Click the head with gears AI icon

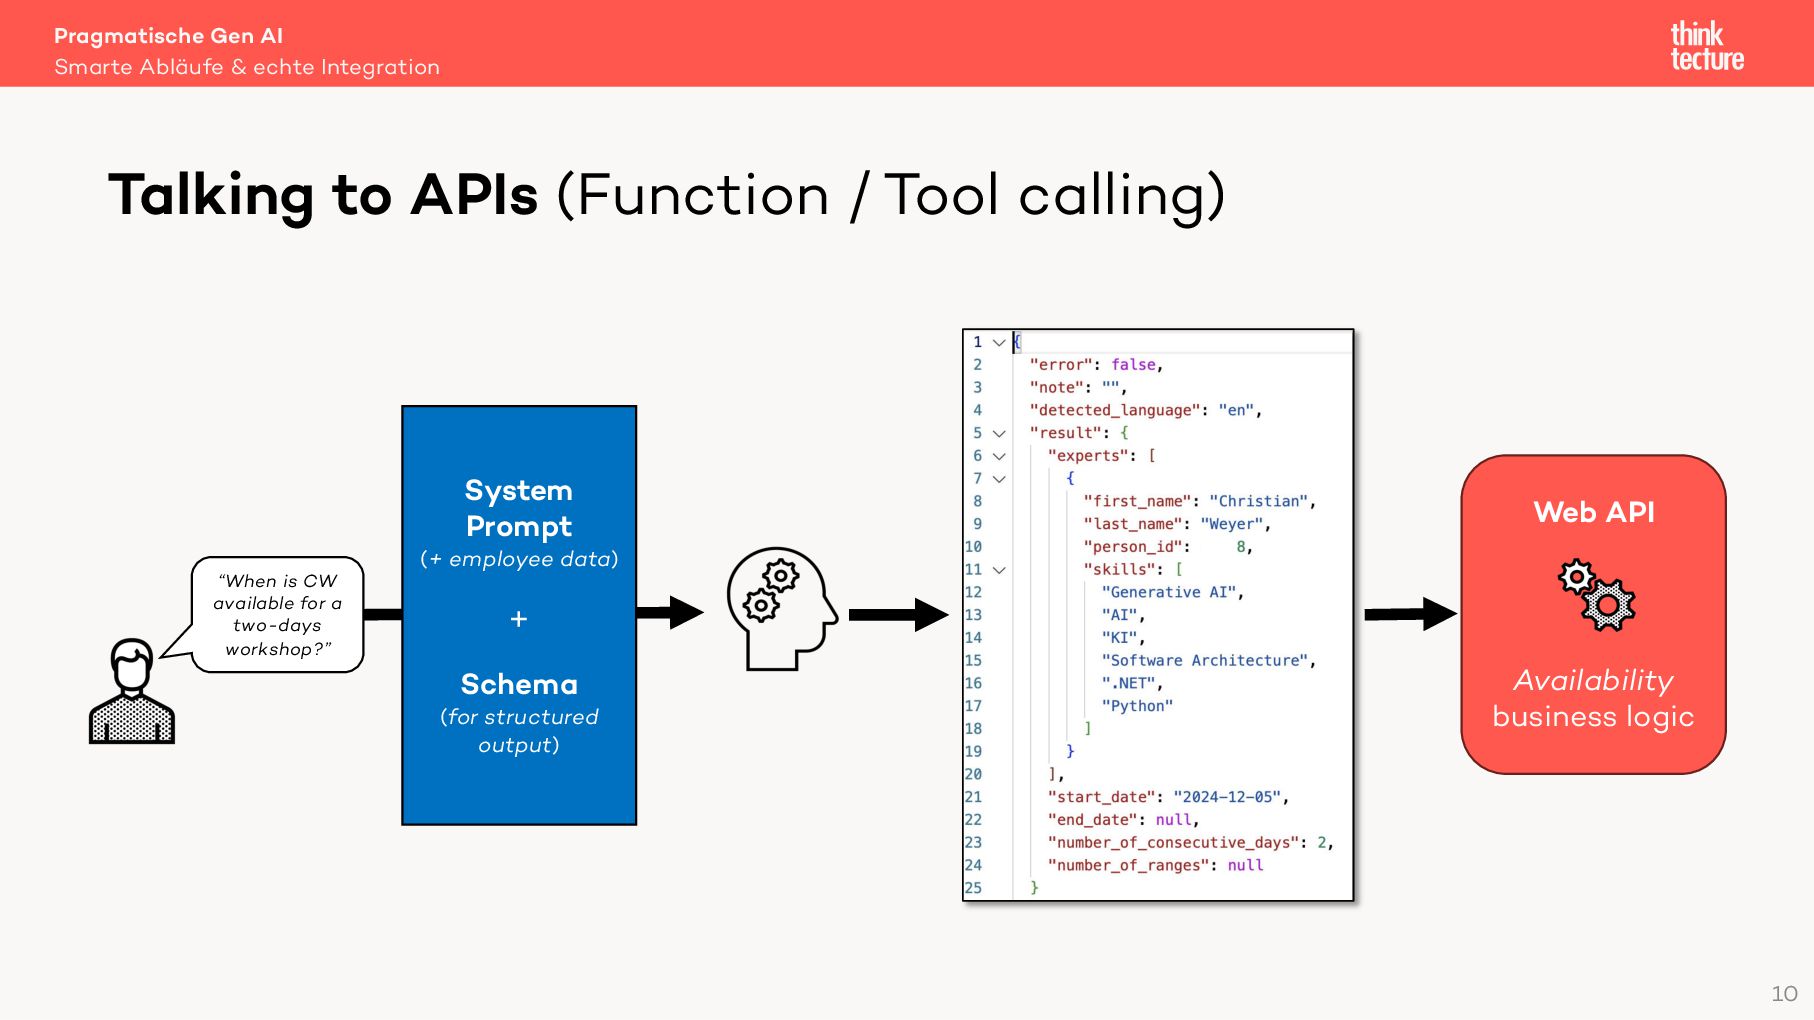(x=781, y=608)
